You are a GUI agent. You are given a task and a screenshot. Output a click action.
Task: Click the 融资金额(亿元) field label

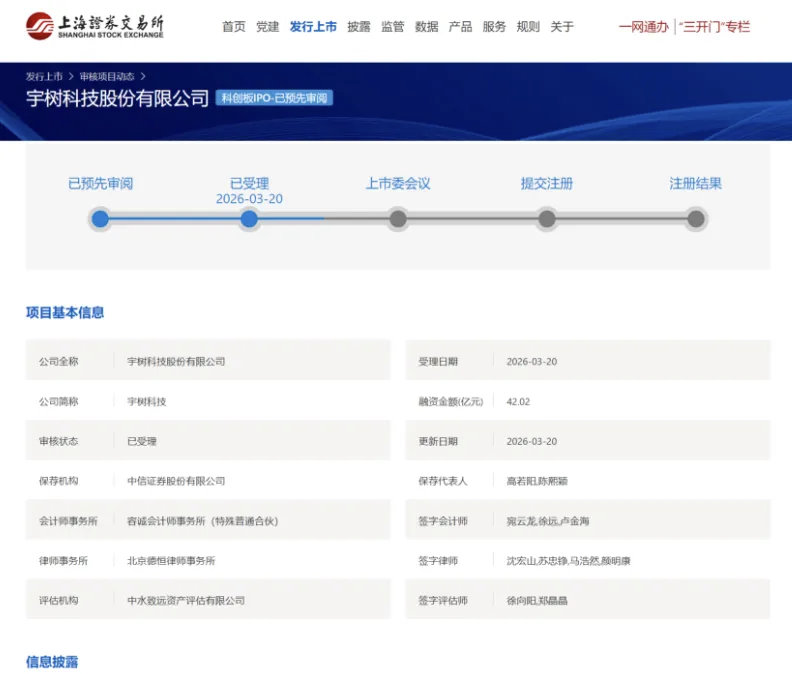click(451, 402)
